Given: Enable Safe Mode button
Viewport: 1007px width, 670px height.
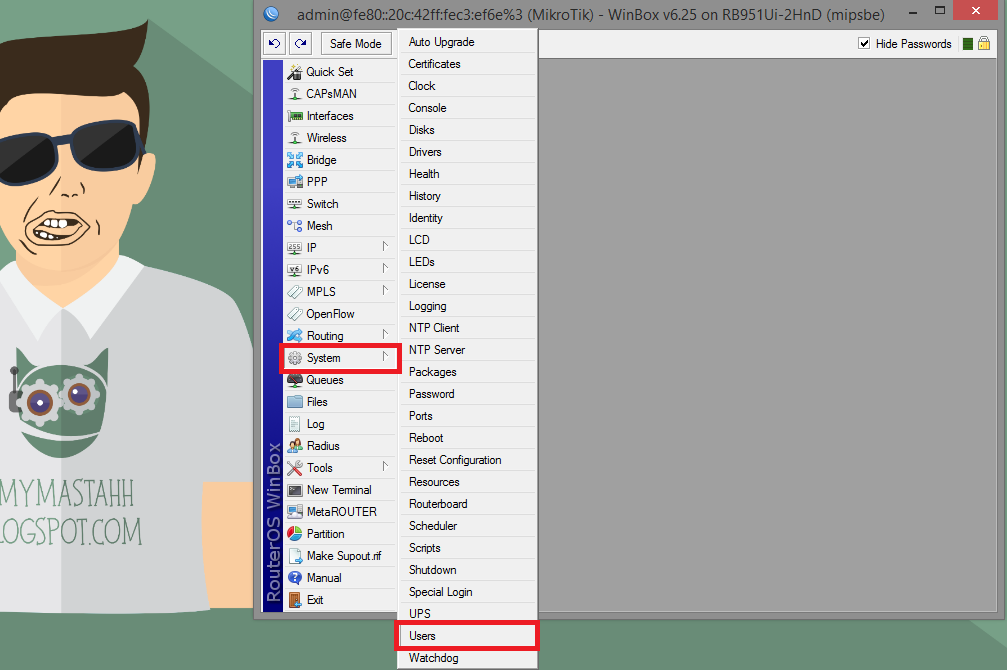Looking at the screenshot, I should 356,44.
